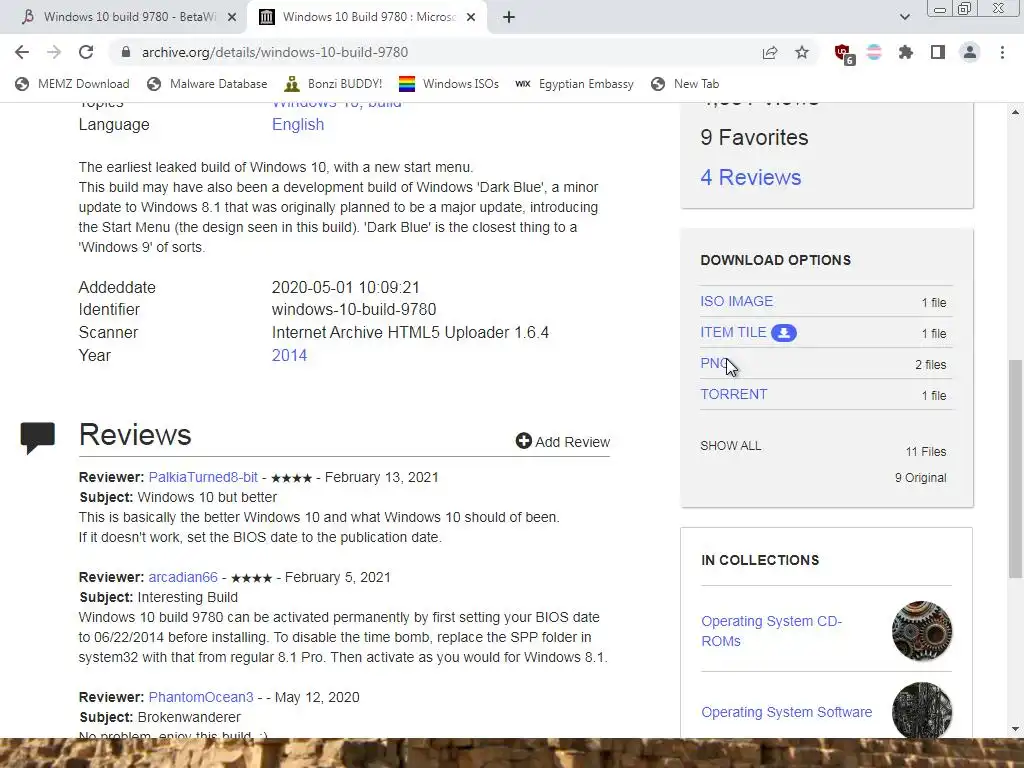
Task: Open Operating System CD-ROMs collection
Action: click(771, 632)
